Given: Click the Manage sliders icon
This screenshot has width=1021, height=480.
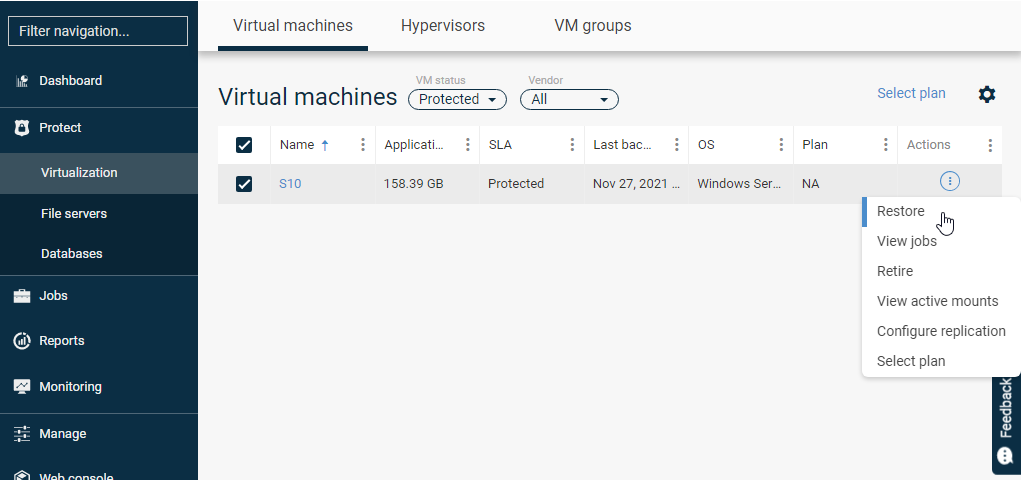Looking at the screenshot, I should point(22,434).
